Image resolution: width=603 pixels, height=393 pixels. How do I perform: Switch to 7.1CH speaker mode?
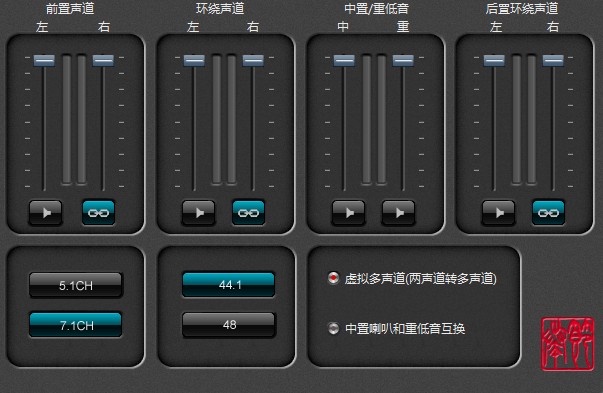click(76, 325)
